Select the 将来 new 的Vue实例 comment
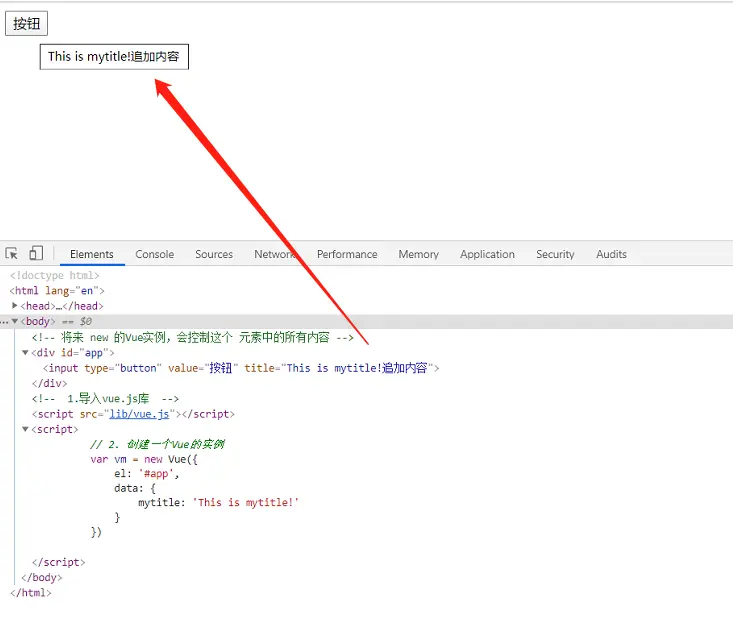 pyautogui.click(x=193, y=337)
